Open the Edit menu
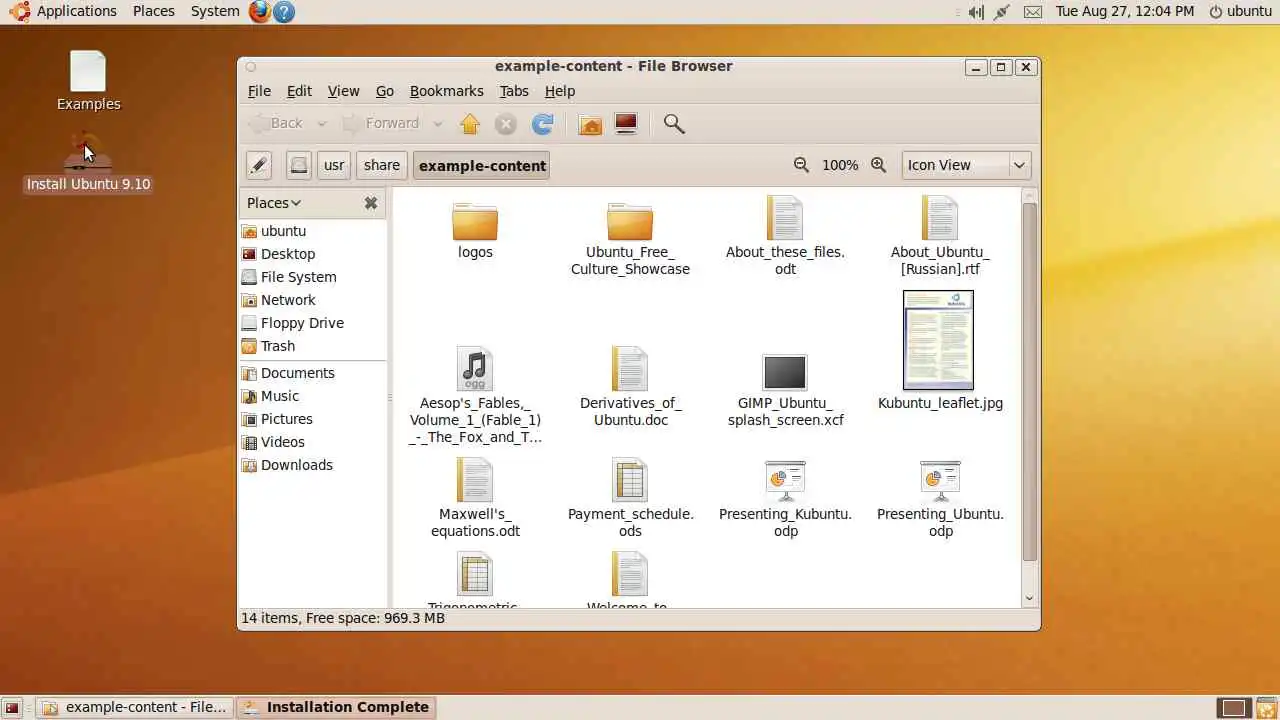Screen dimensions: 1280x720 pyautogui.click(x=299, y=91)
